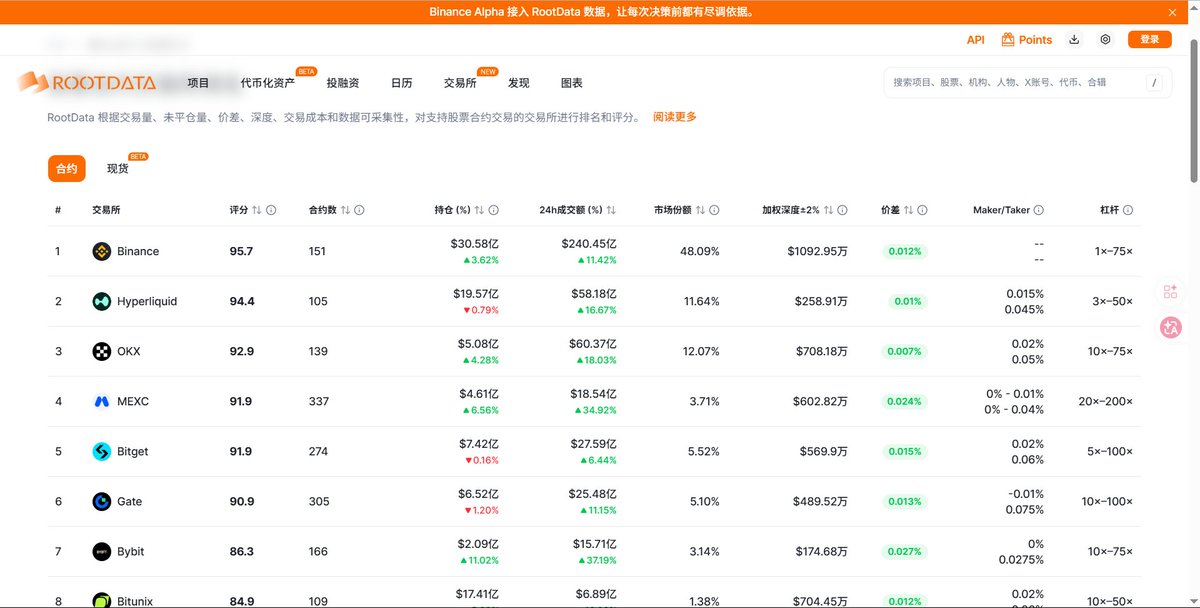Show info tooltip for 市场份额 column
Screen dimensions: 1200x608
714,210
